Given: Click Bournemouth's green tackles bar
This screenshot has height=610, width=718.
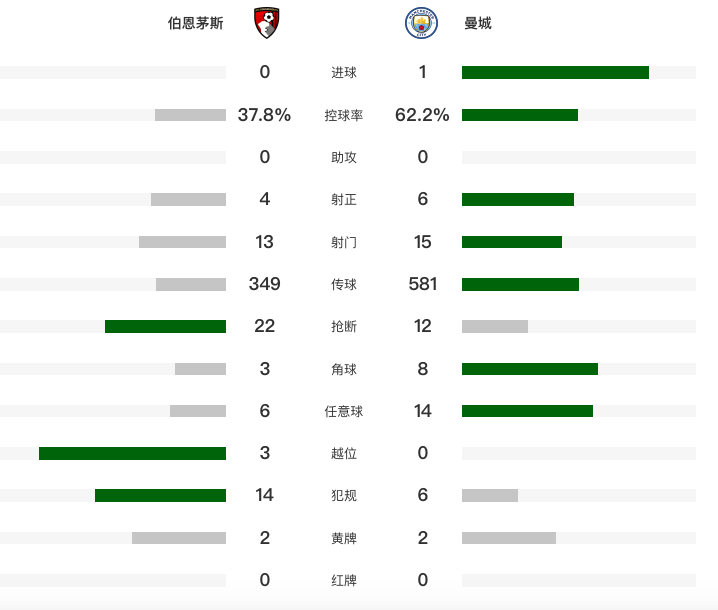Looking at the screenshot, I should click(165, 327).
